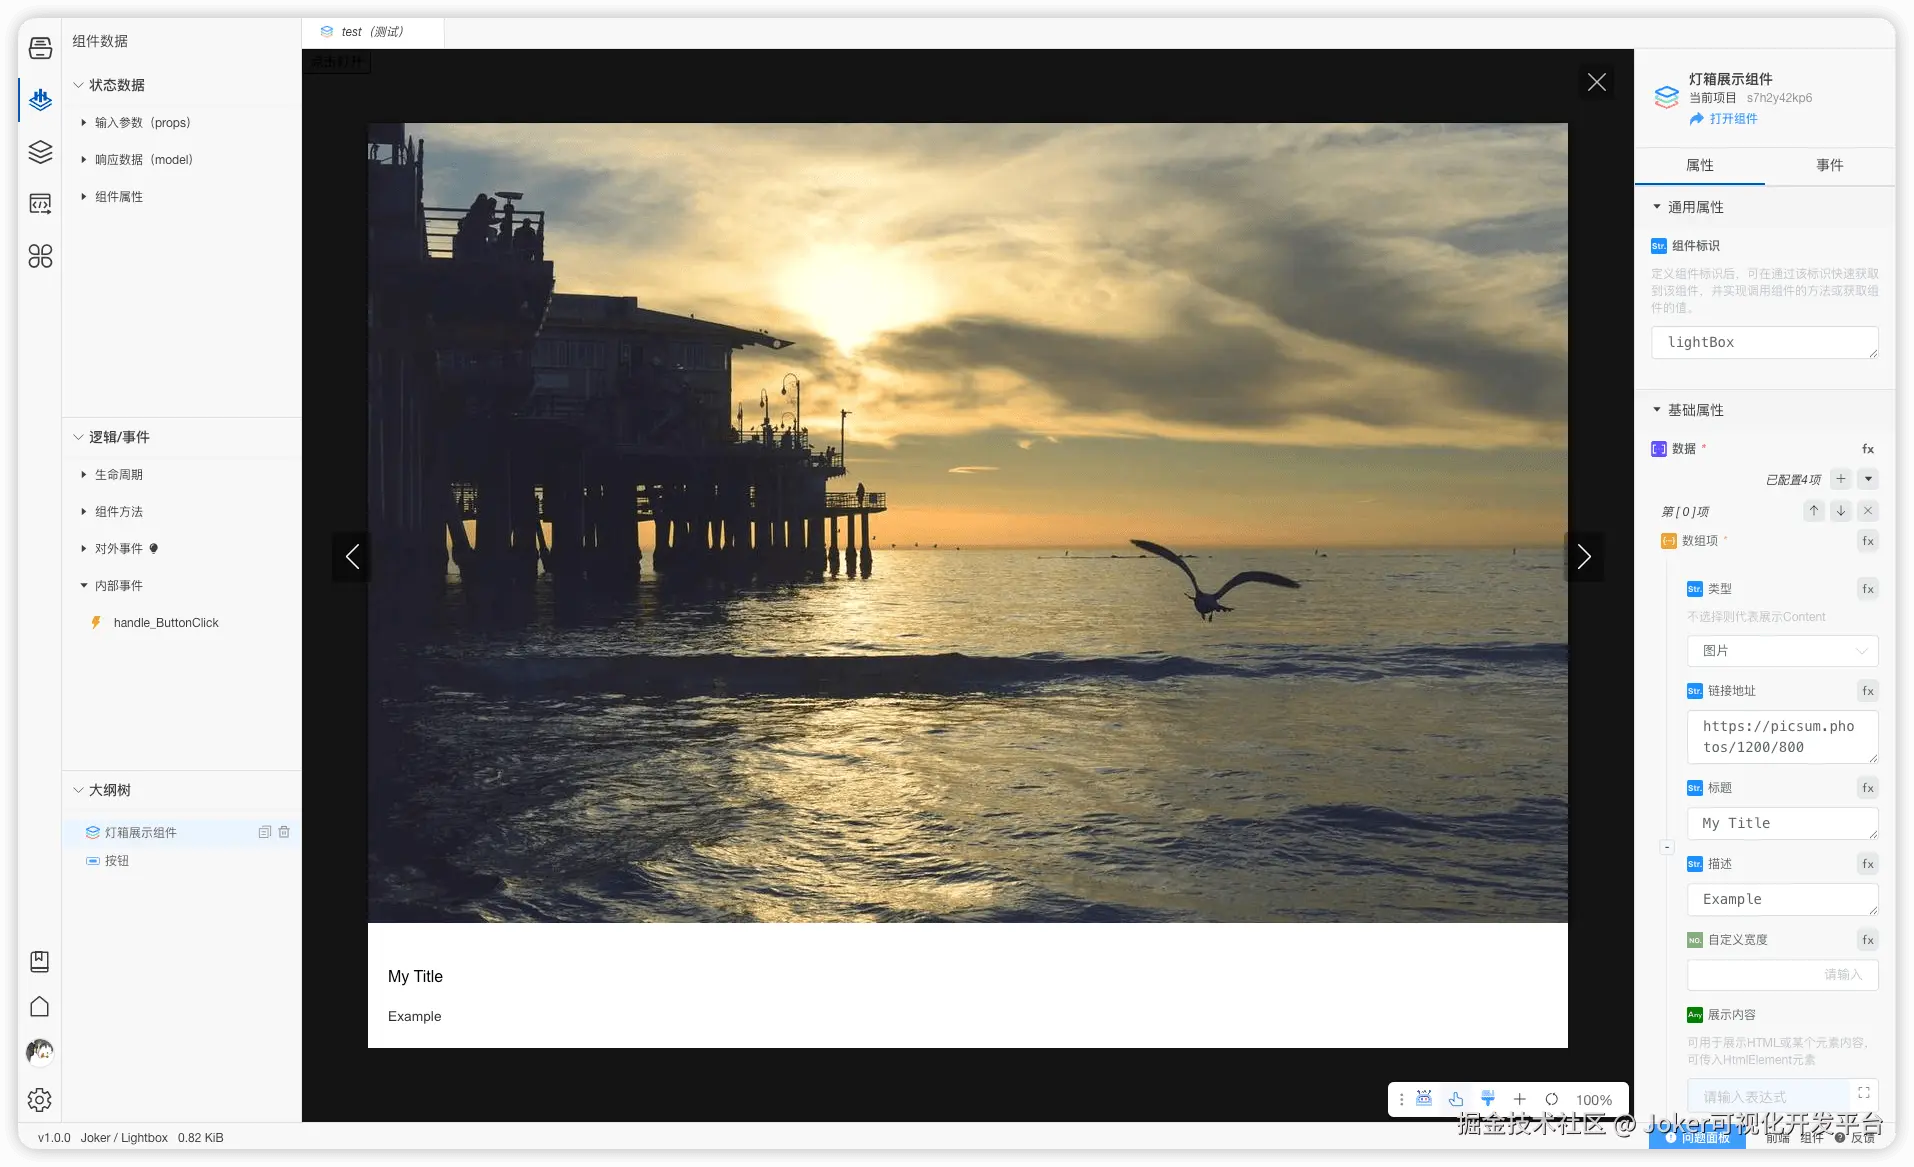
Task: Switch to the 属性 tab
Action: pos(1700,165)
